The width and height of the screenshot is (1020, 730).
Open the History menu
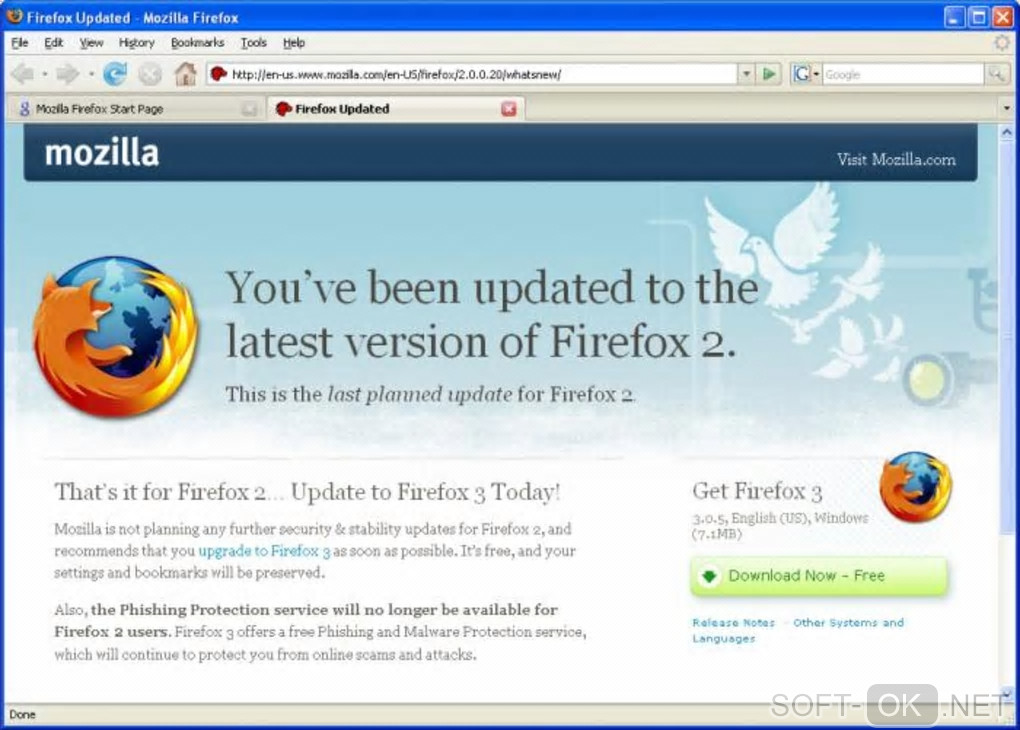tap(137, 43)
